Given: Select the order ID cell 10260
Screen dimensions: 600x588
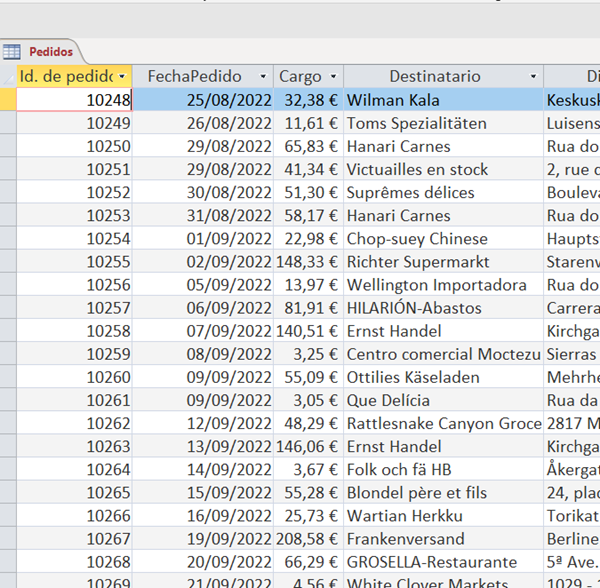Looking at the screenshot, I should tap(75, 377).
